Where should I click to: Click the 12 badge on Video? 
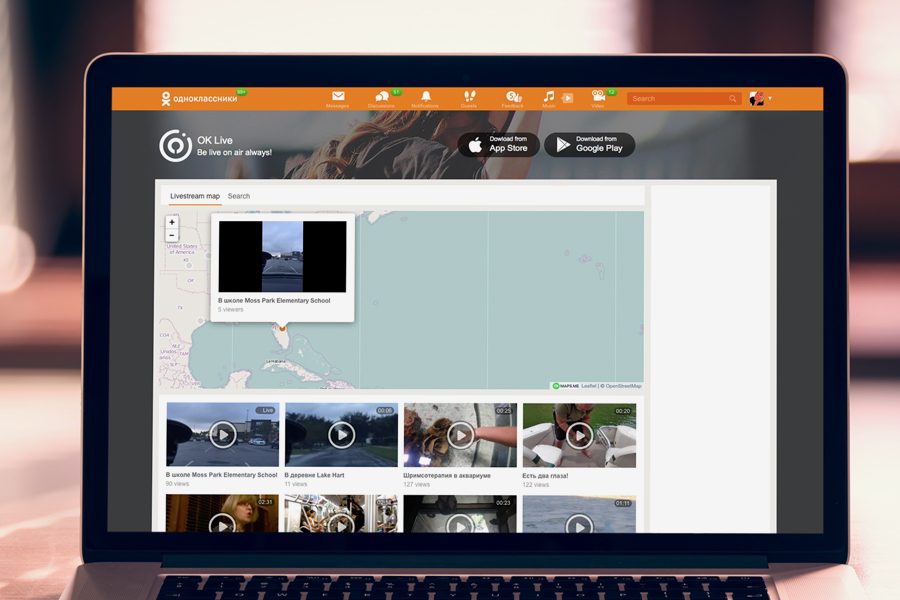611,92
